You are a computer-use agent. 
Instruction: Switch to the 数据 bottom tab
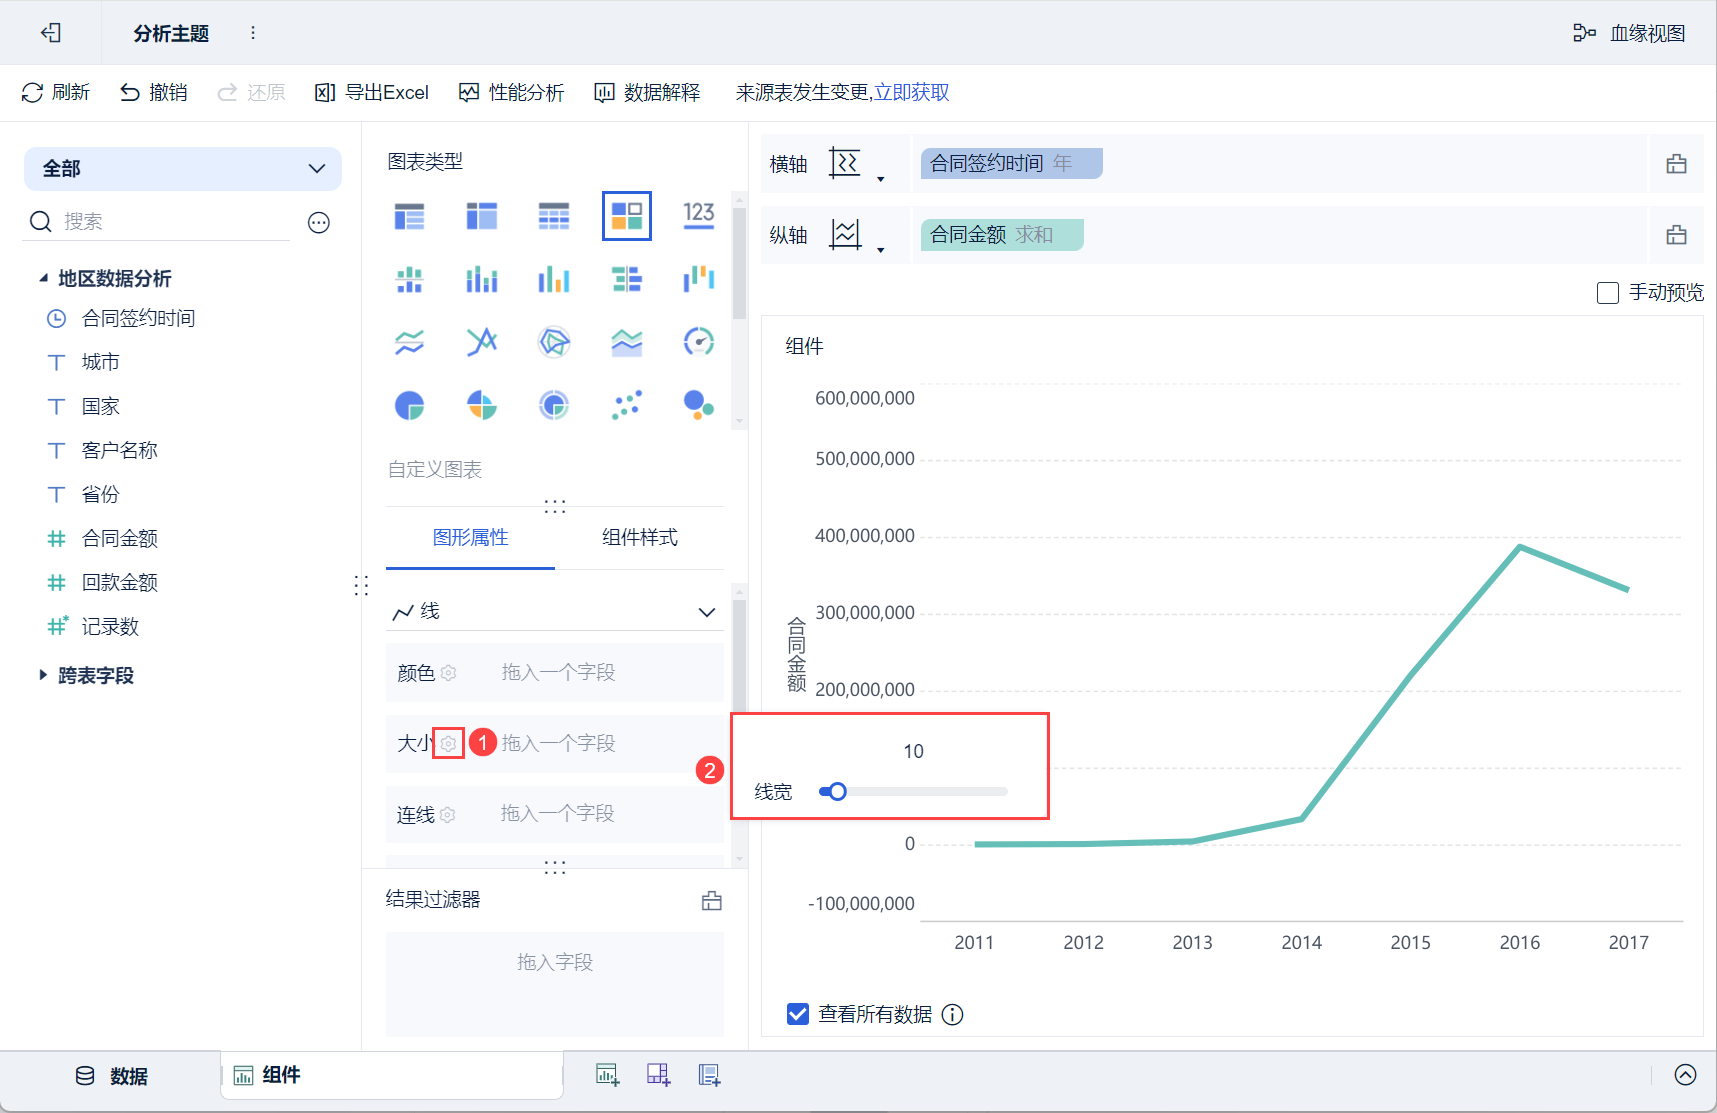coord(112,1076)
